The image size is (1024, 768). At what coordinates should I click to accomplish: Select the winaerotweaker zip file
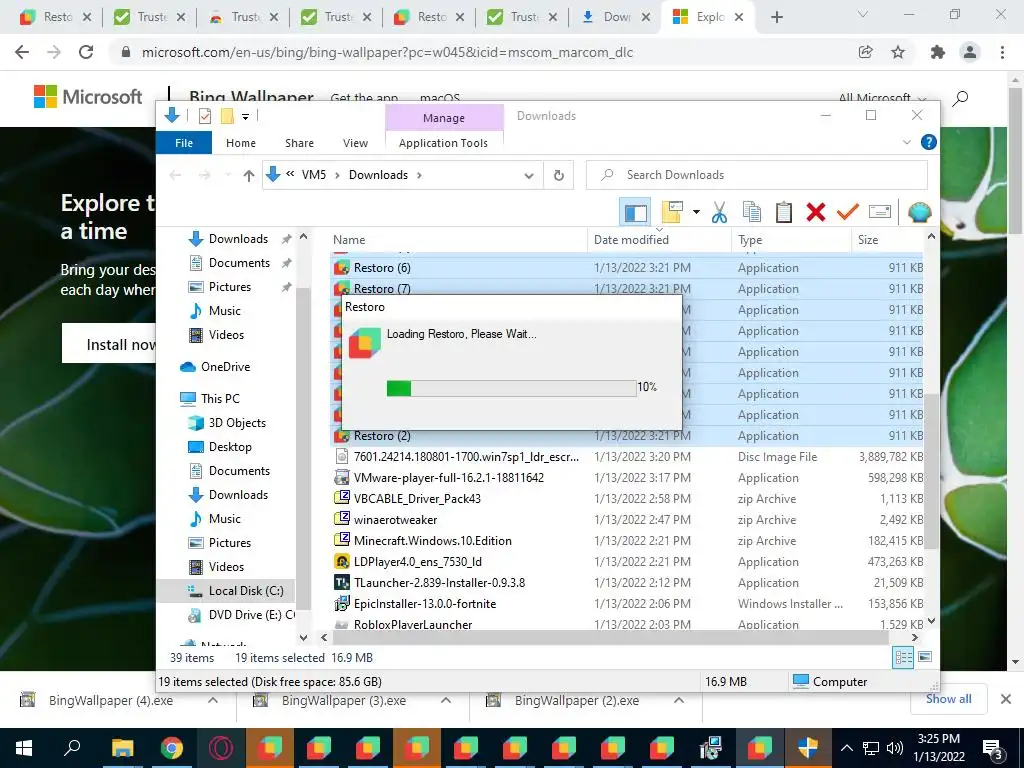tap(395, 520)
